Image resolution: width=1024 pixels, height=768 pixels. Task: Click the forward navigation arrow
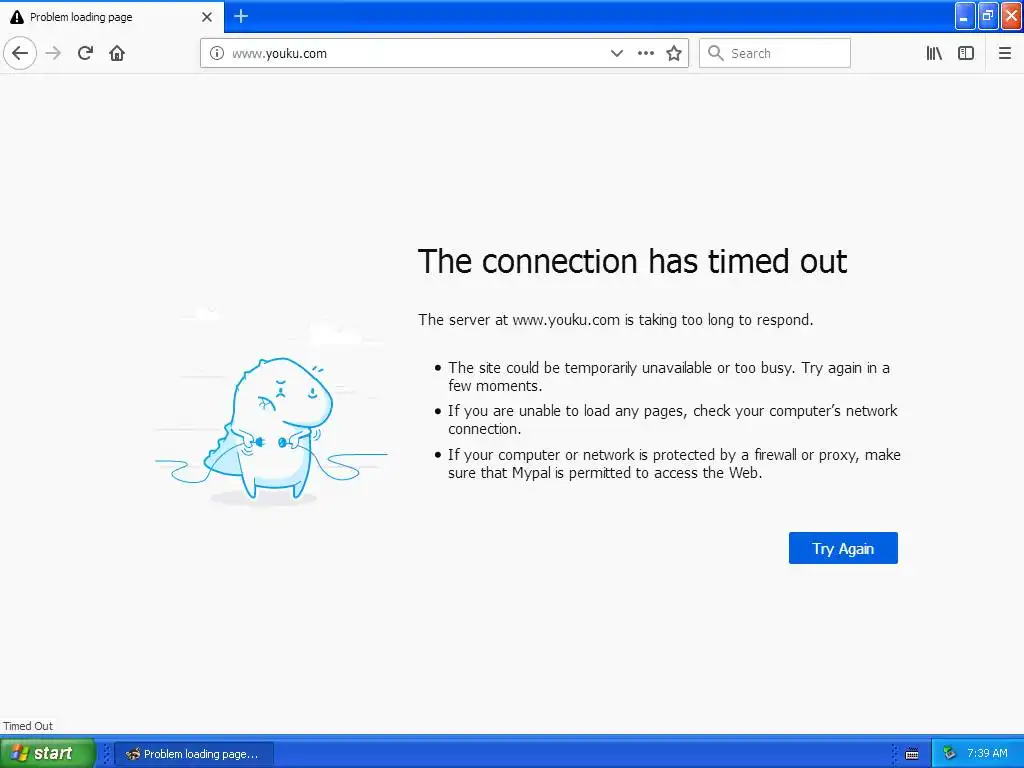click(53, 53)
